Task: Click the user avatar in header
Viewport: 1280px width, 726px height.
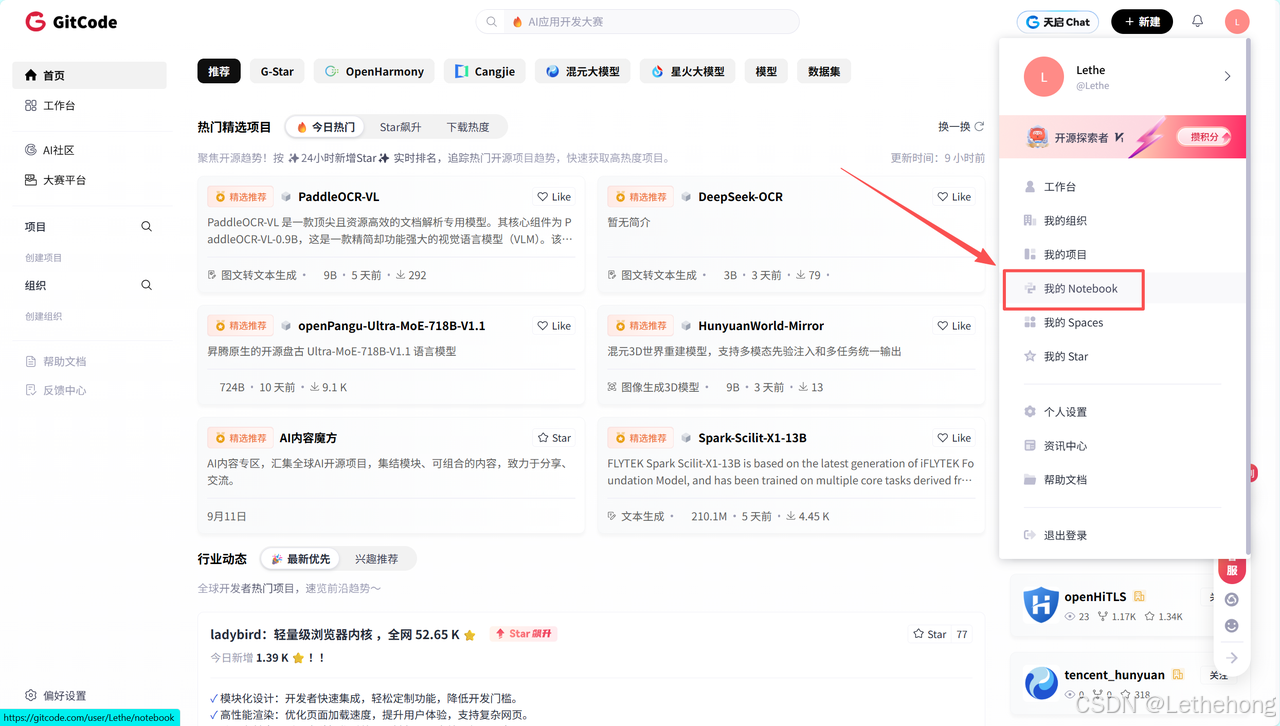Action: click(1237, 21)
